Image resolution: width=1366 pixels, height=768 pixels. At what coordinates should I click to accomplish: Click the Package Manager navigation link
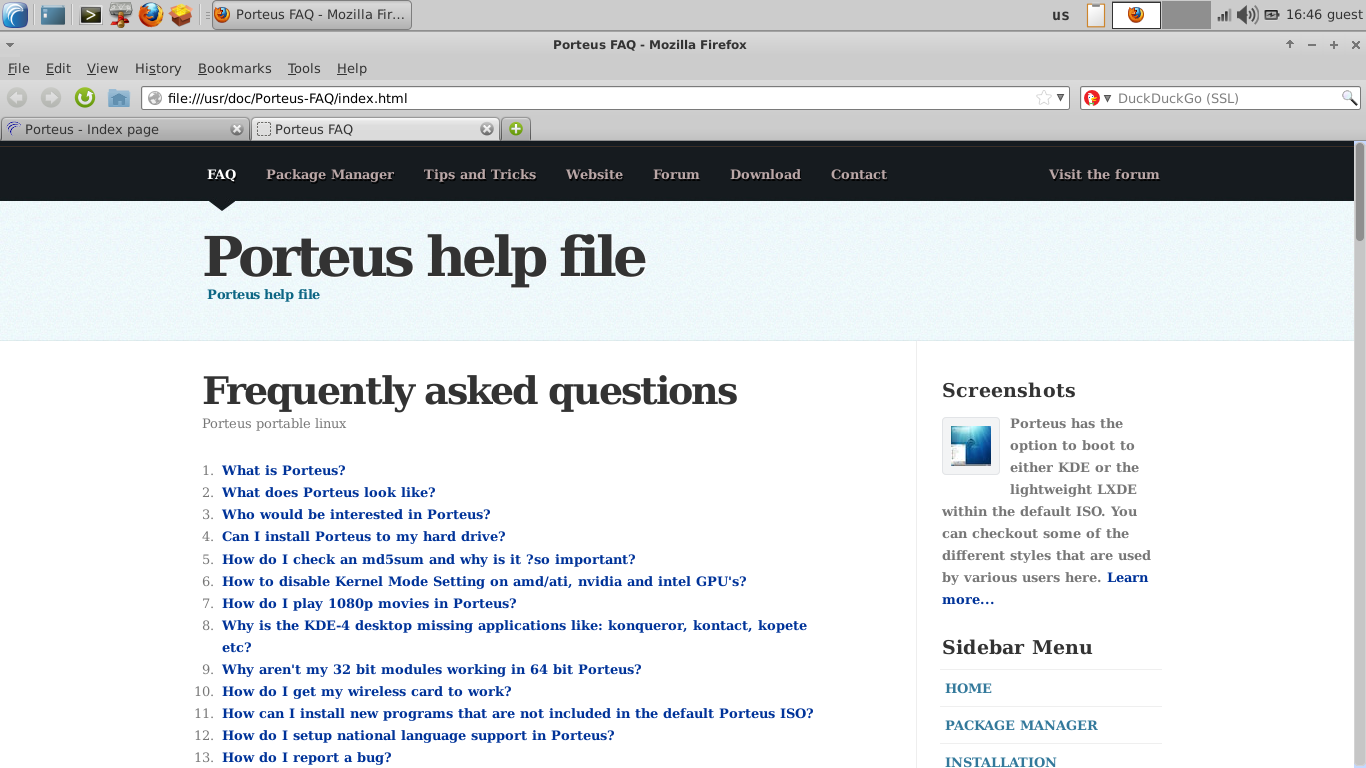pos(330,174)
